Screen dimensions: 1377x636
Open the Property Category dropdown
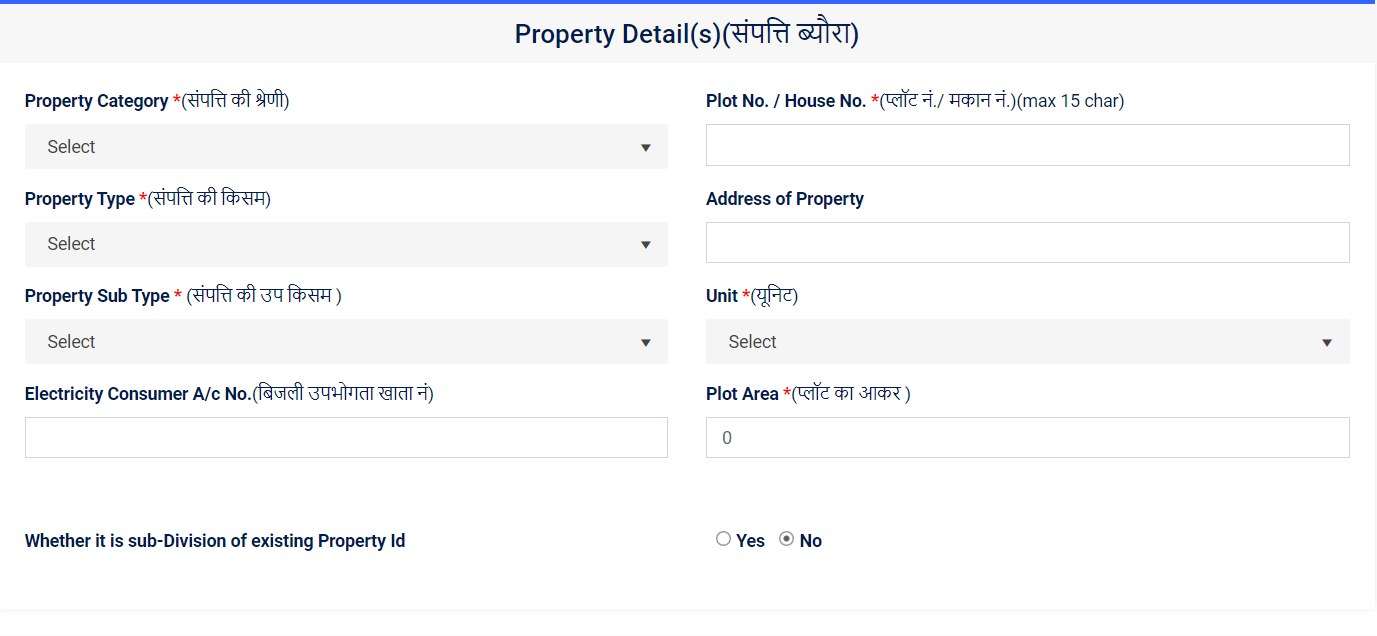[345, 146]
